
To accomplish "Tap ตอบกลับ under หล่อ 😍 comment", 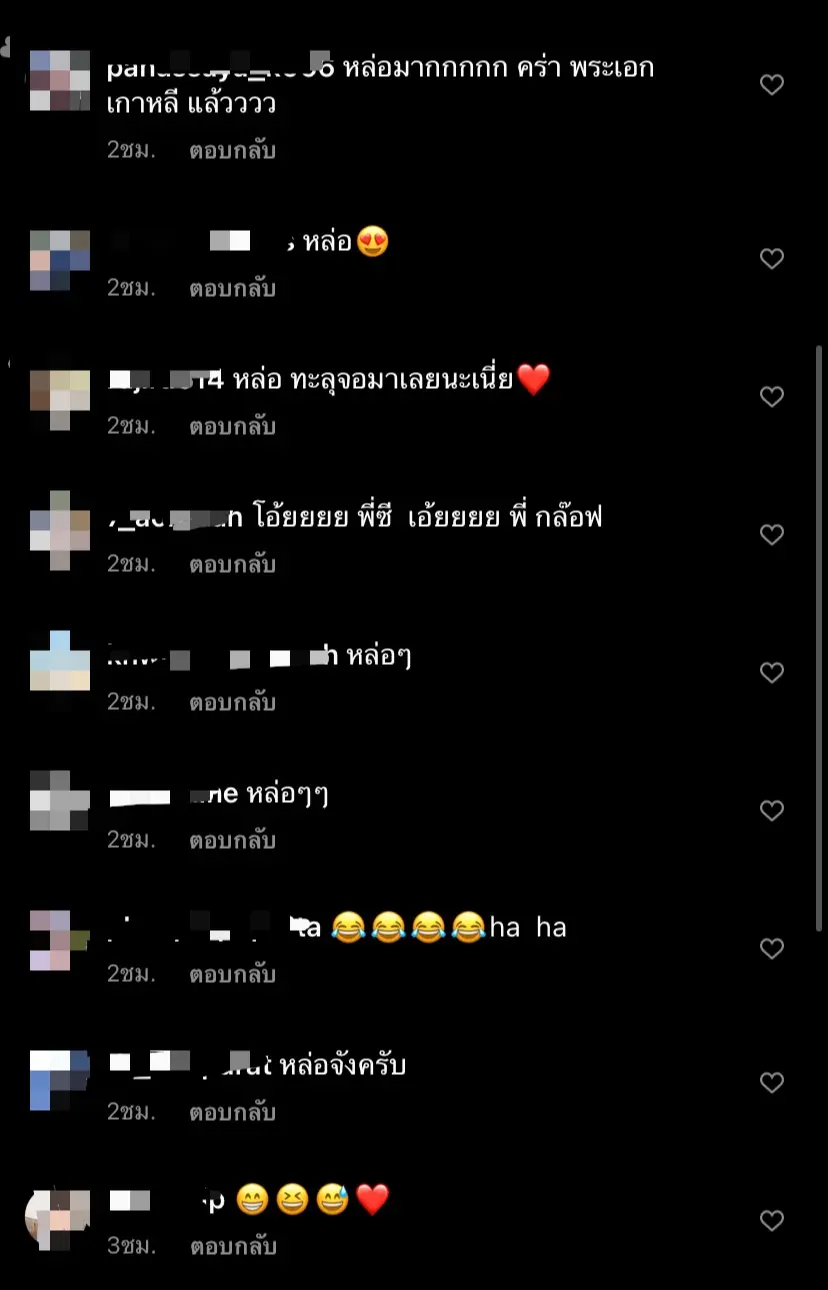I will pyautogui.click(x=232, y=289).
